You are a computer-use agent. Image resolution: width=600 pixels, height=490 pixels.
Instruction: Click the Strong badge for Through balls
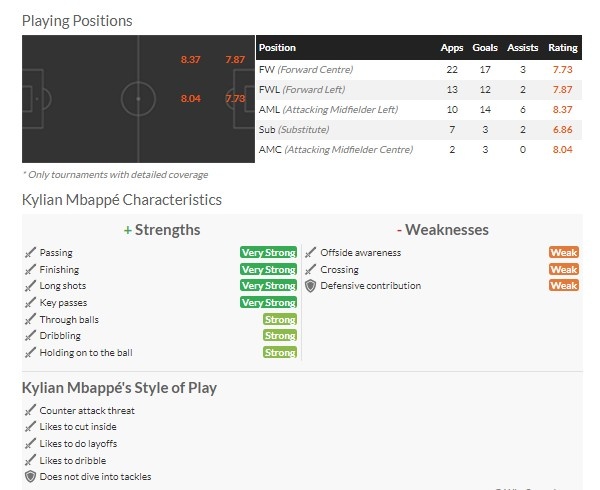(280, 319)
